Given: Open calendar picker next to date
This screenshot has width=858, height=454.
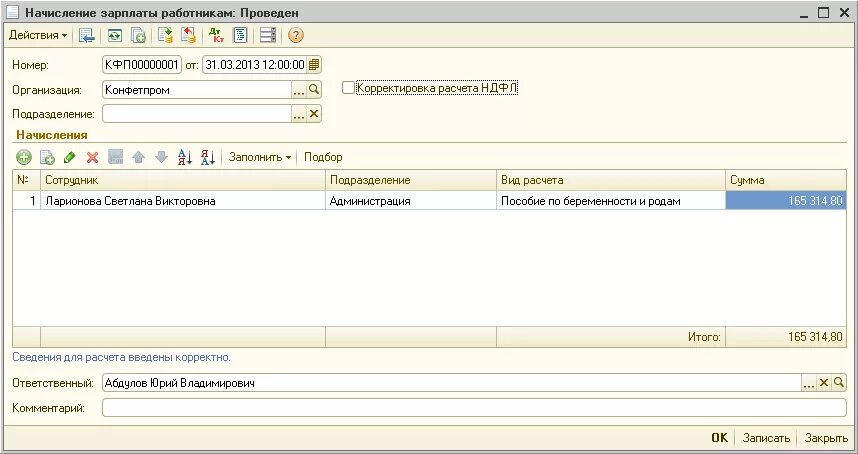Looking at the screenshot, I should click(314, 65).
